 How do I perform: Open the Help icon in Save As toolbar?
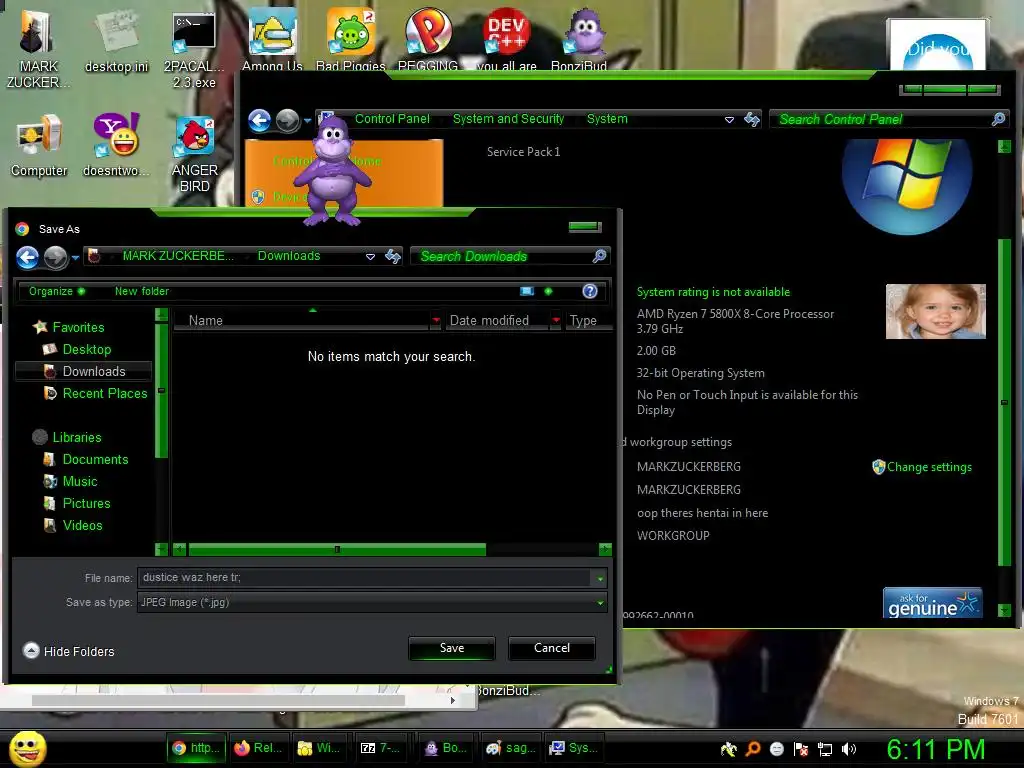point(590,291)
